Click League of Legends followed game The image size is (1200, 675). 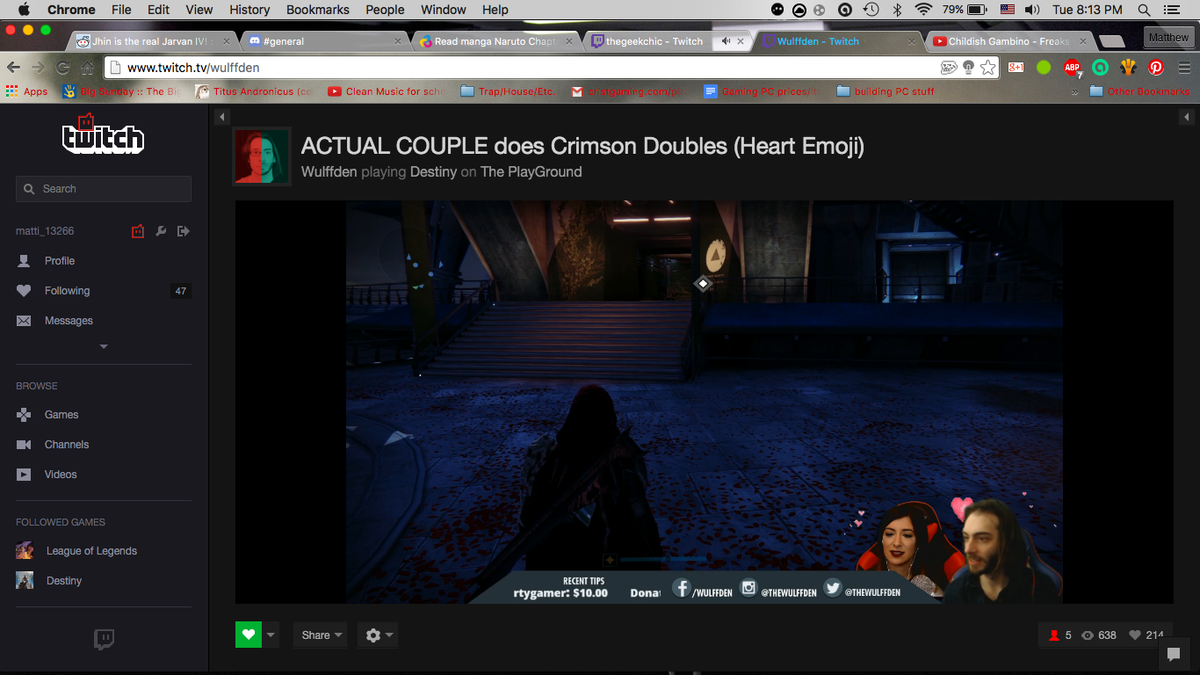click(92, 551)
